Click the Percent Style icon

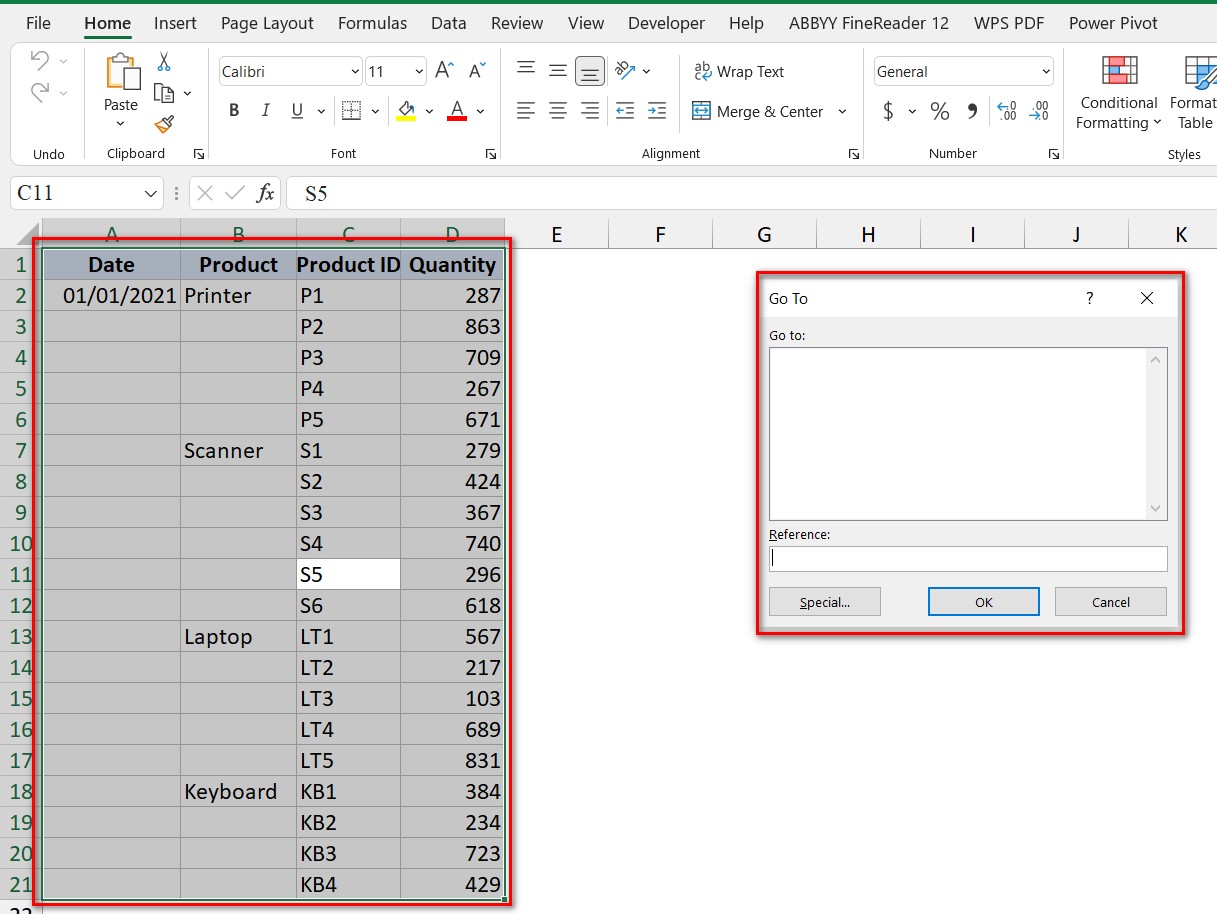939,112
